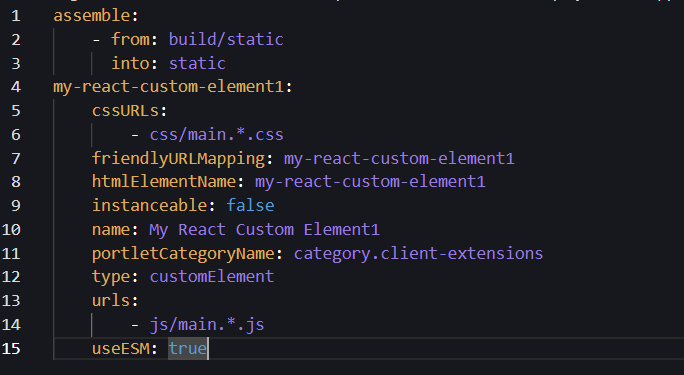Screen dimensions: 684x375
Task: Click line number 4 in gutter
Action: (x=16, y=87)
